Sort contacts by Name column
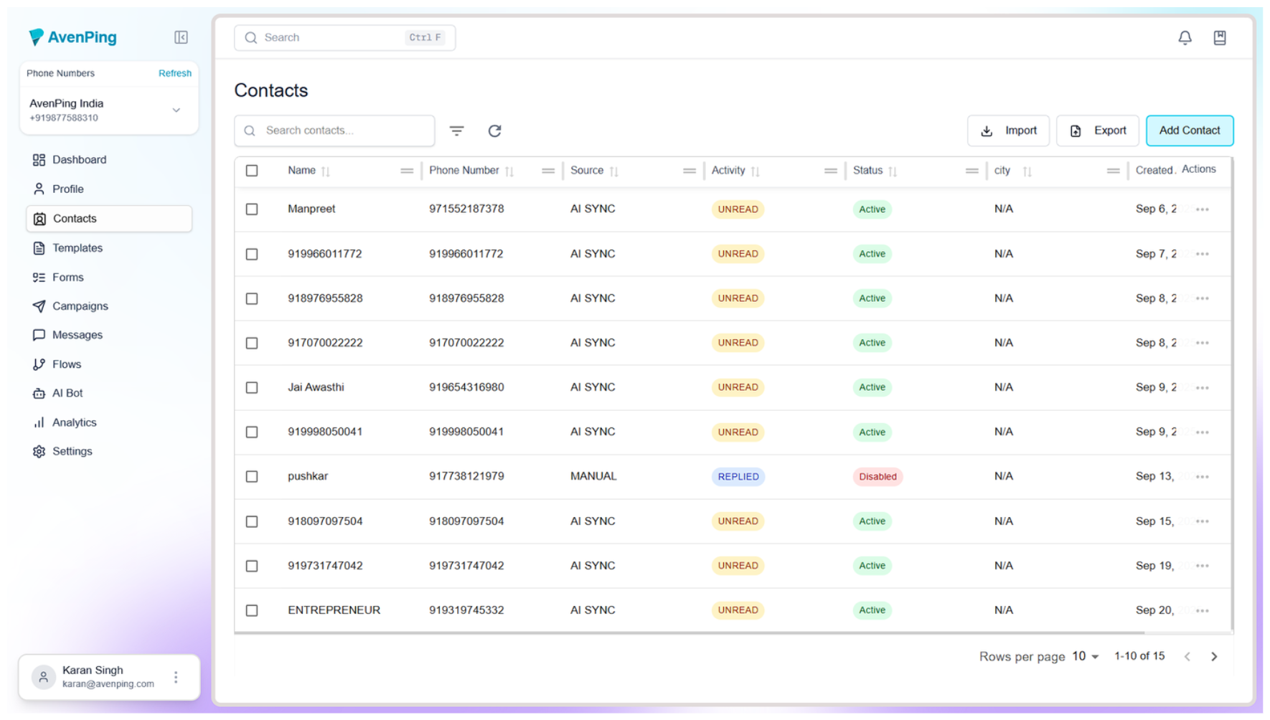Screen dimensions: 1270x720 [325, 171]
